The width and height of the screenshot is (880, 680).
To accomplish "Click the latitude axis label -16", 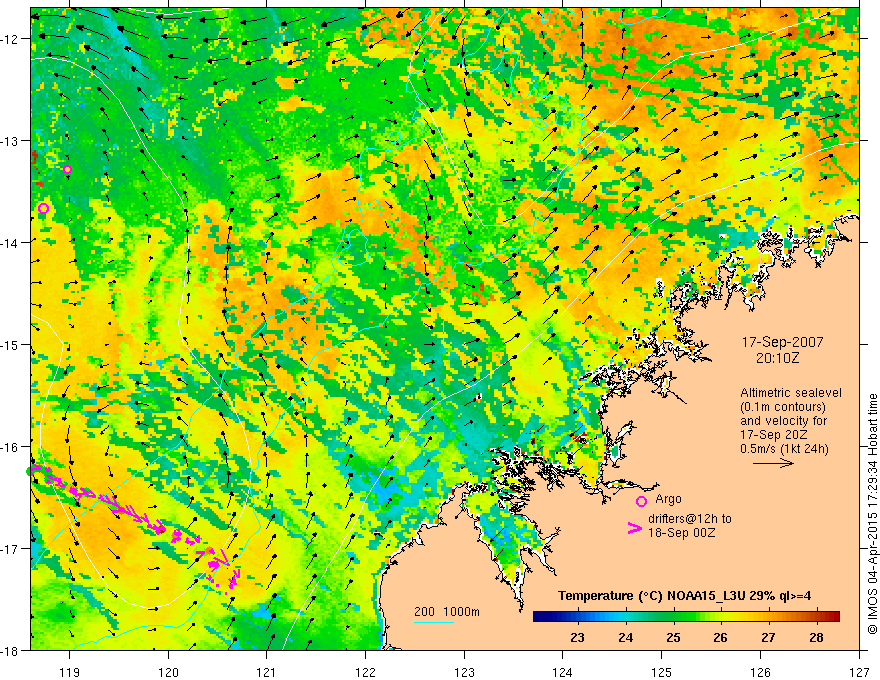I will coord(10,447).
